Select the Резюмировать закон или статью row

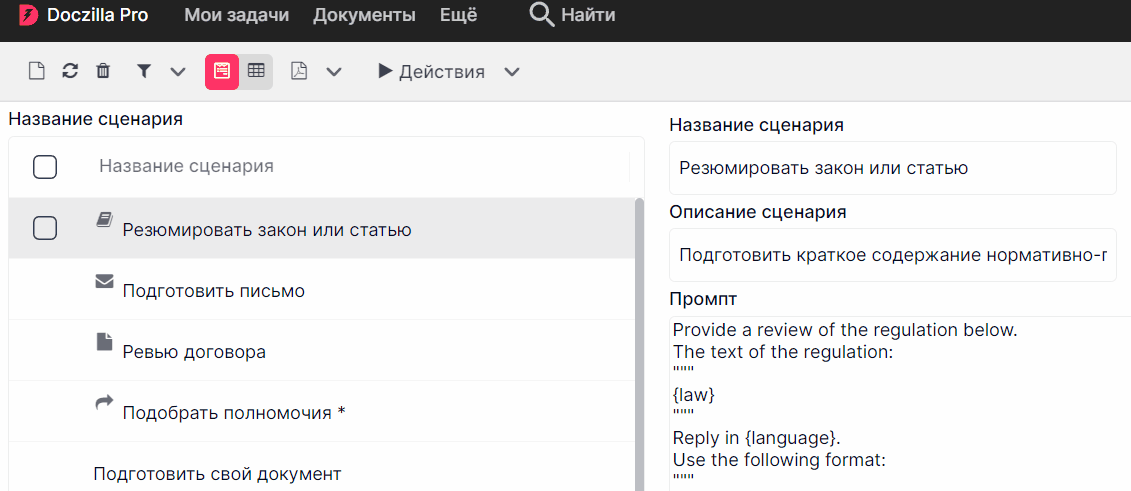click(x=322, y=229)
